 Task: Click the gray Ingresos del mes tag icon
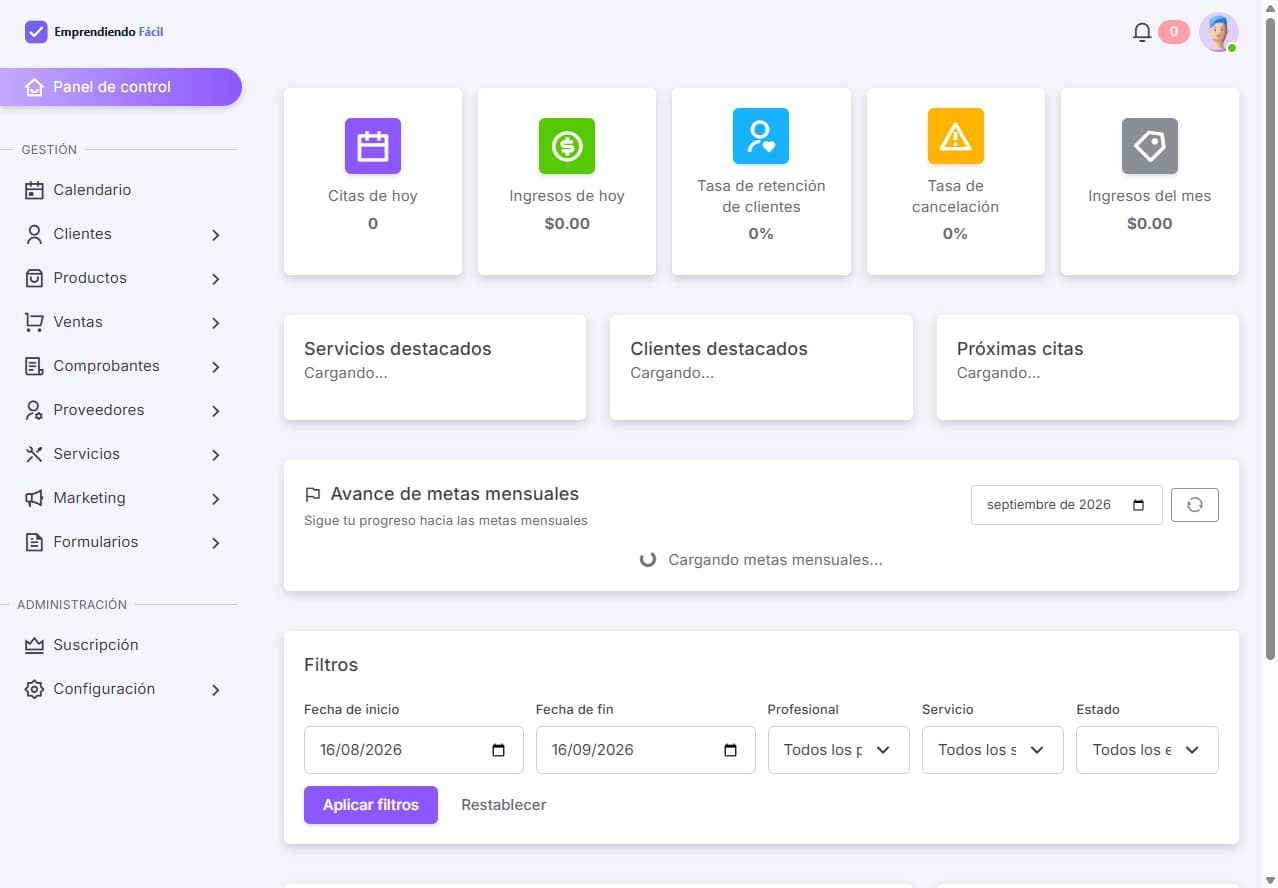(1150, 146)
